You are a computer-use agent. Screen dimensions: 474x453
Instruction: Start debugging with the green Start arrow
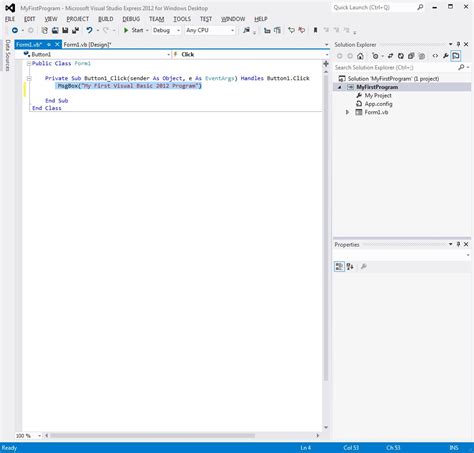click(126, 30)
